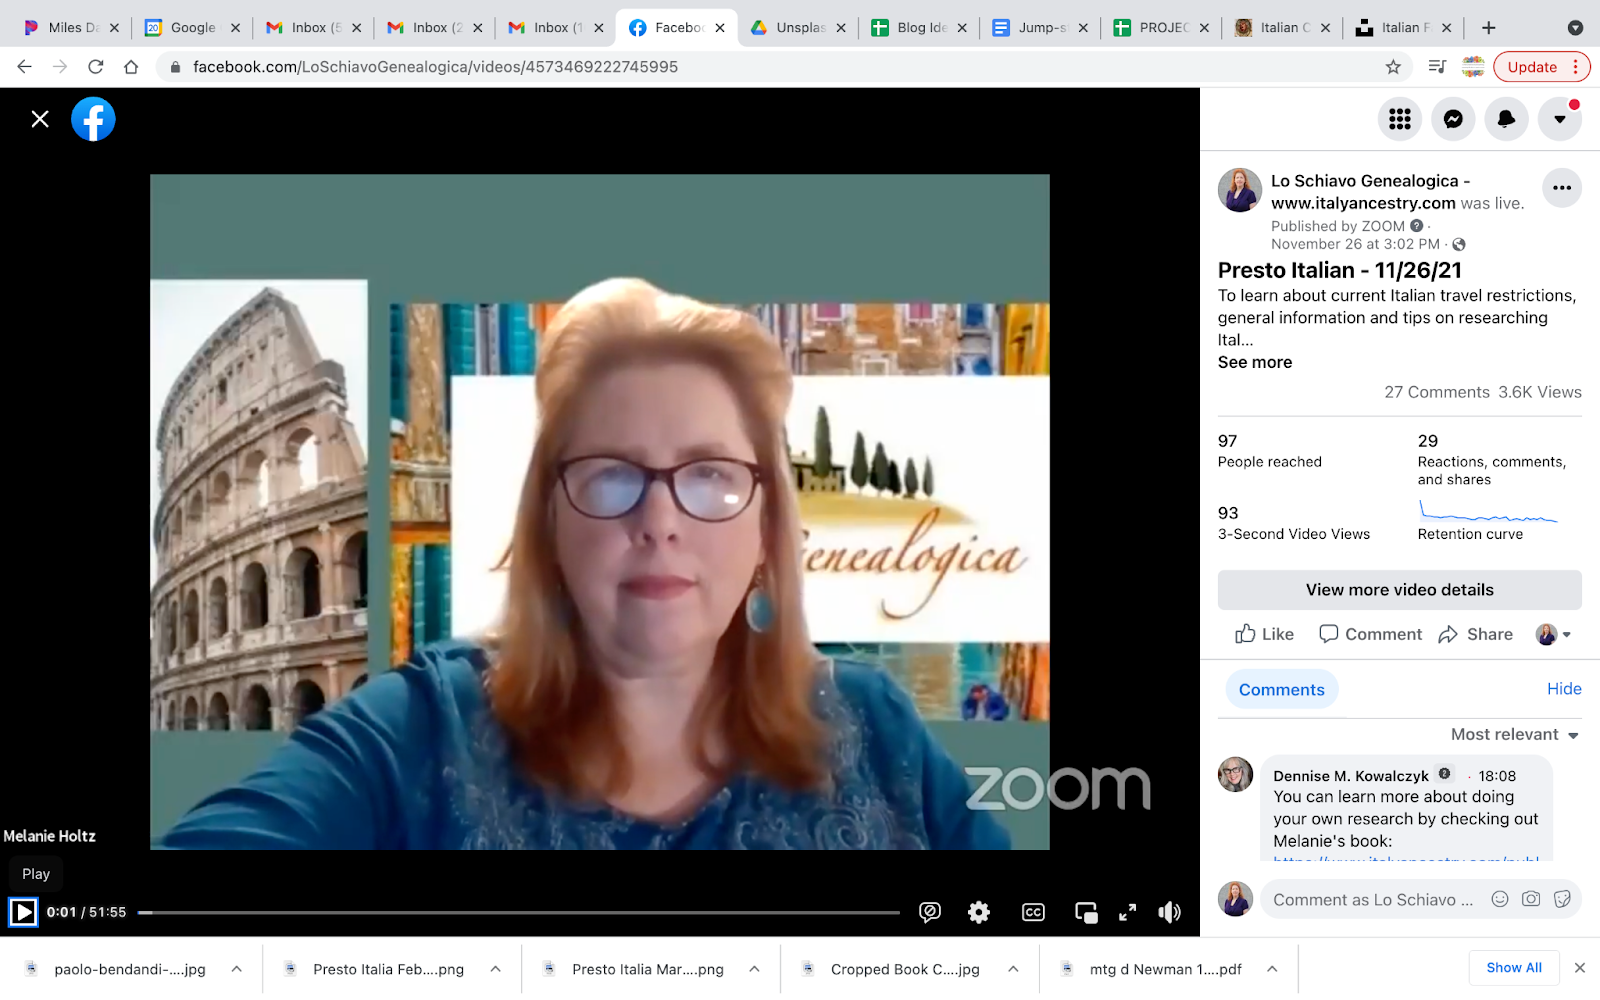Open the Messenger icon
This screenshot has height=1000, width=1600.
[1453, 119]
